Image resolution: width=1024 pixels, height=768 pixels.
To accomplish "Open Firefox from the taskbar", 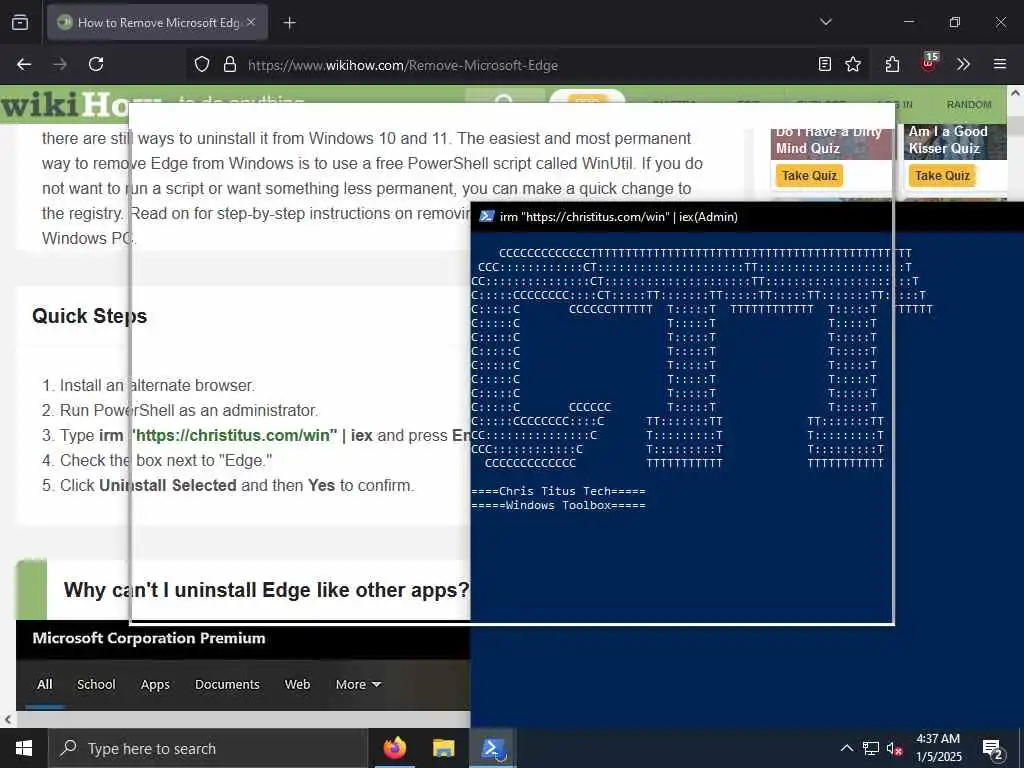I will point(394,748).
